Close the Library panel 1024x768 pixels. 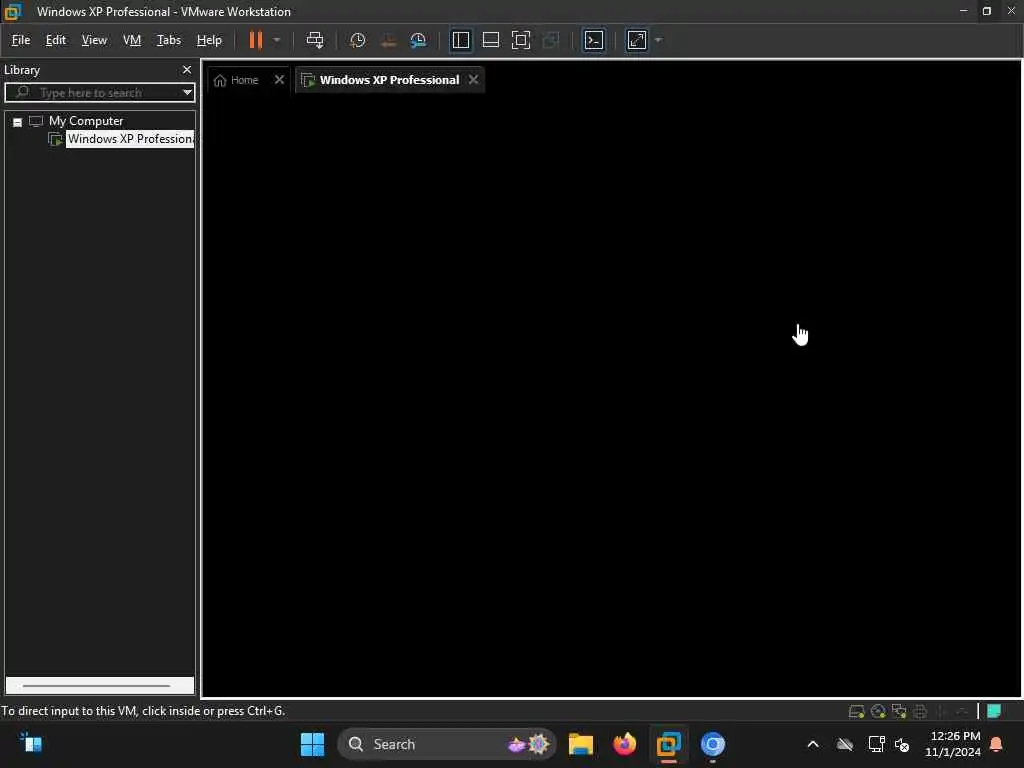[187, 70]
